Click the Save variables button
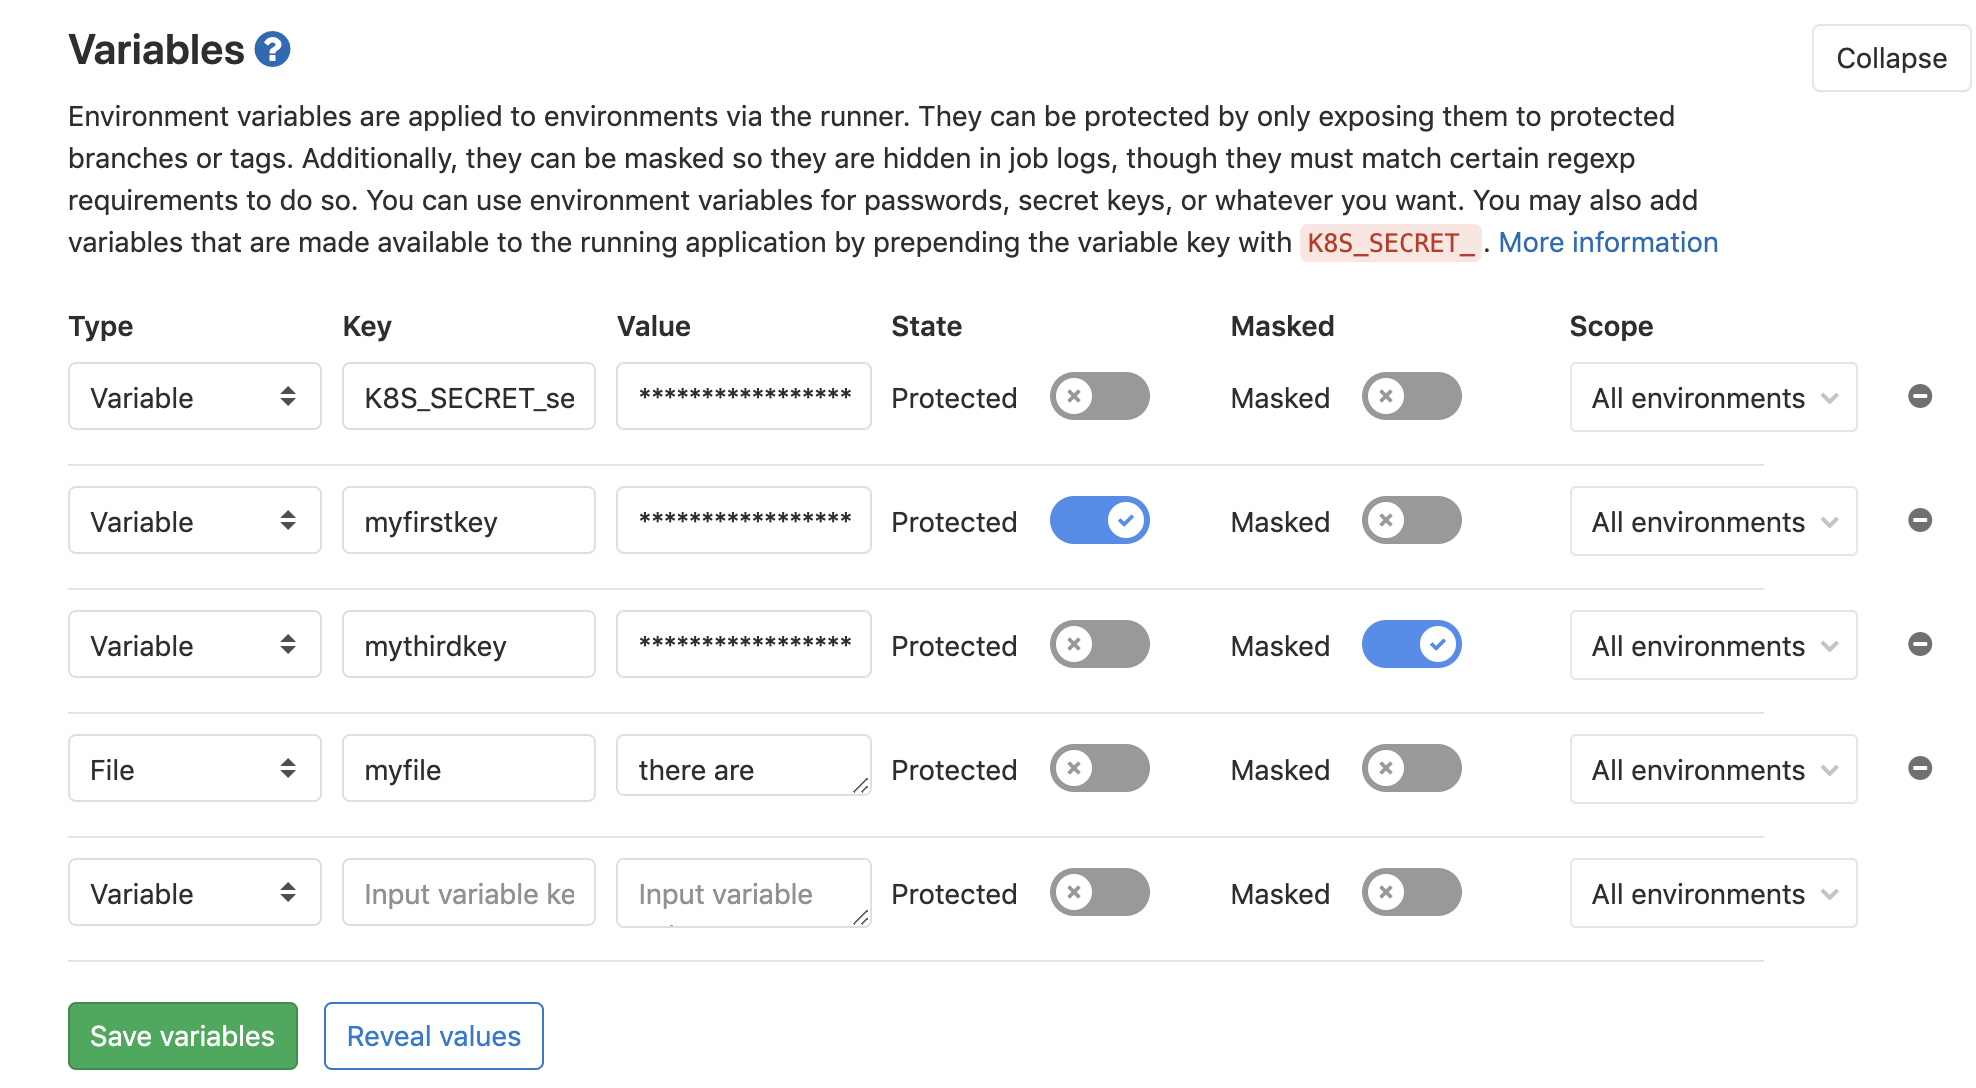Image resolution: width=1976 pixels, height=1088 pixels. [183, 1036]
